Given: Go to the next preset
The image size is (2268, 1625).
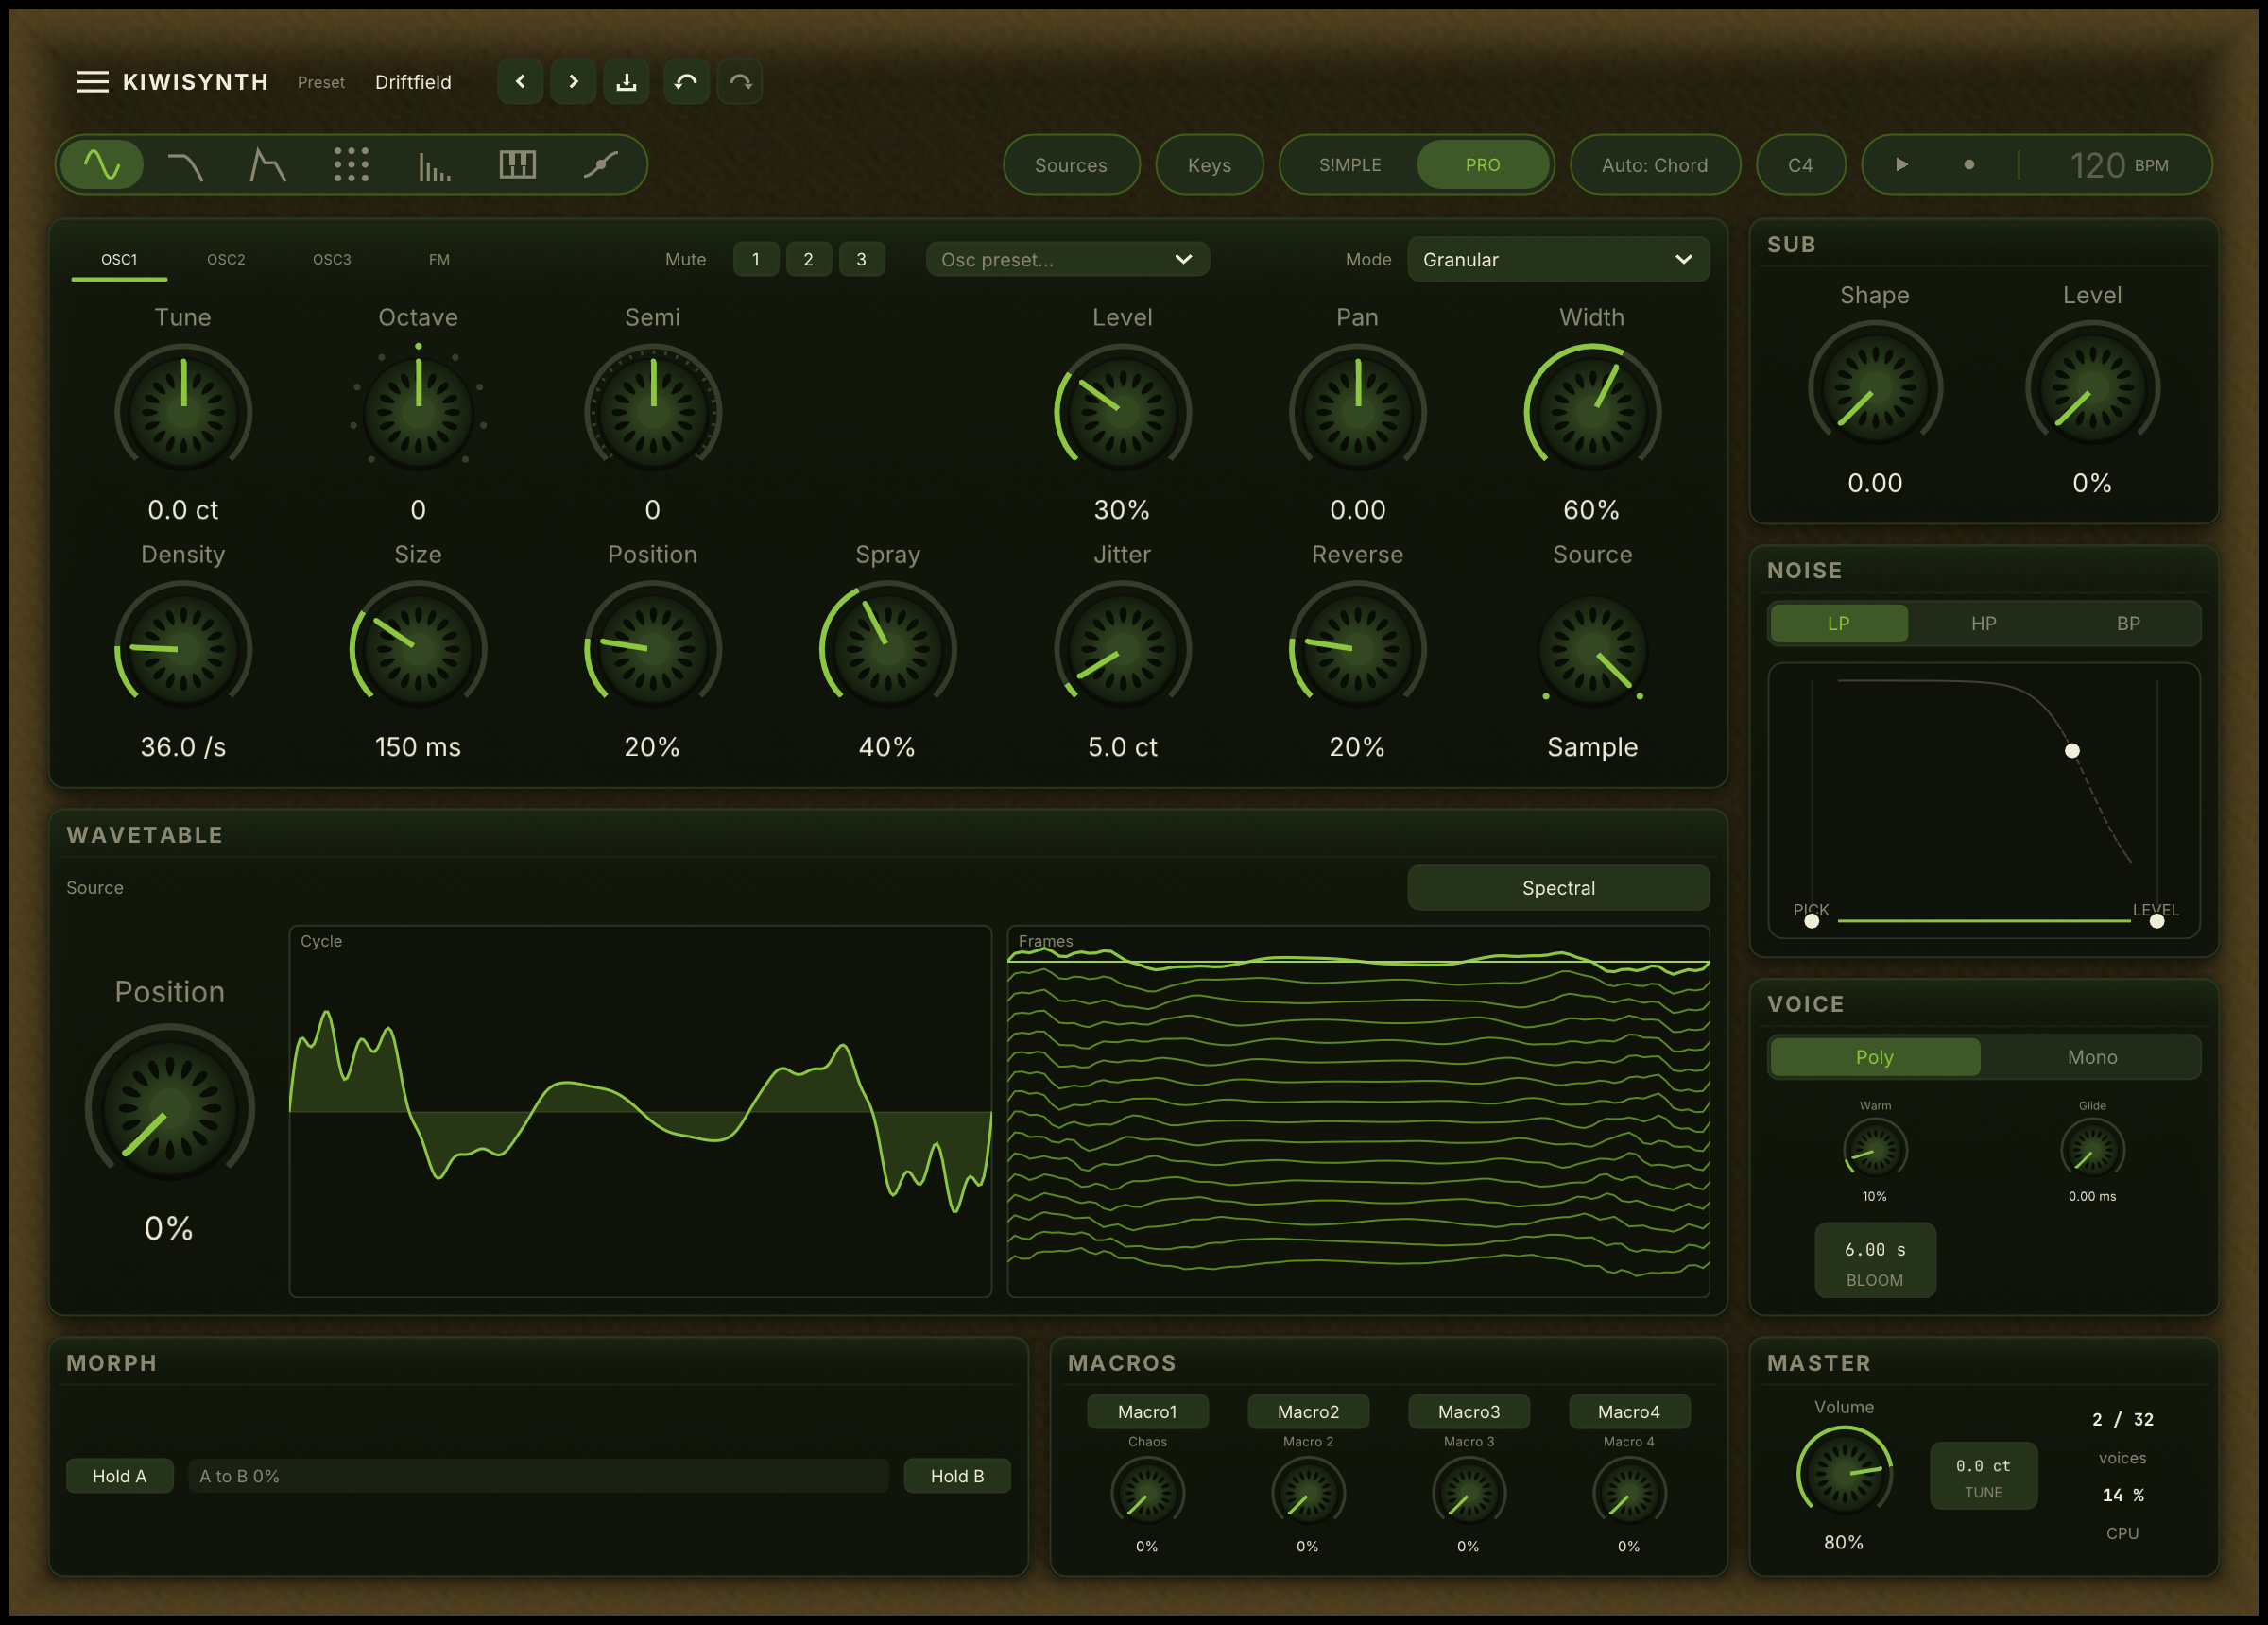Looking at the screenshot, I should [x=574, y=82].
